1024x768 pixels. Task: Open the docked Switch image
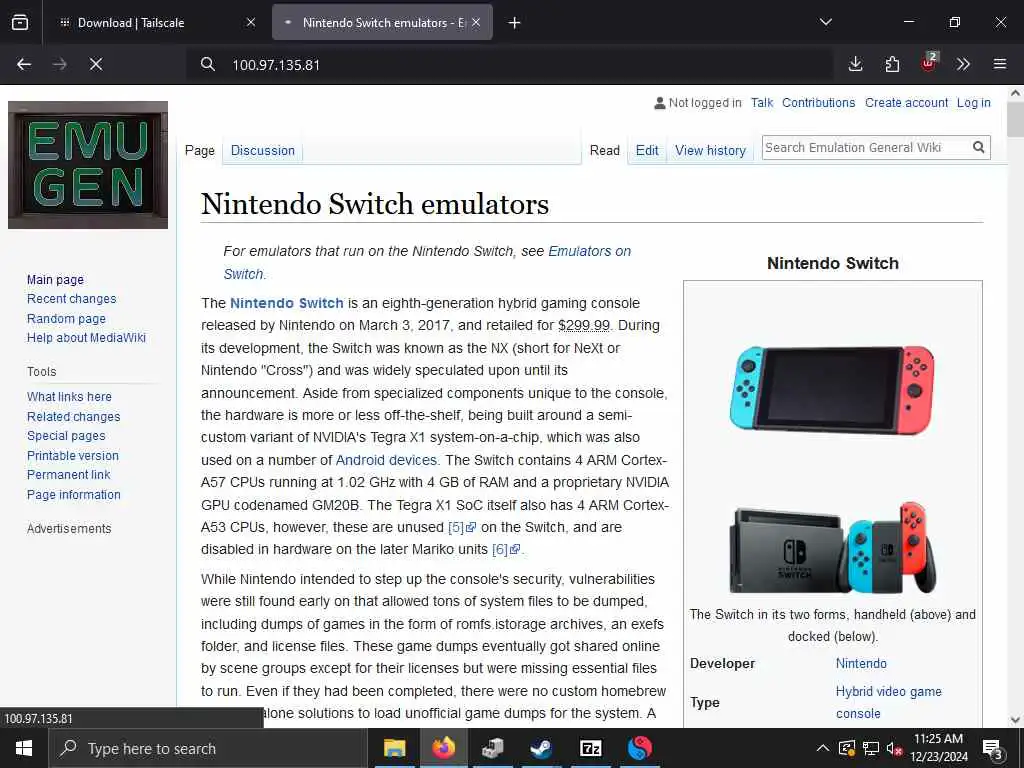click(x=833, y=547)
